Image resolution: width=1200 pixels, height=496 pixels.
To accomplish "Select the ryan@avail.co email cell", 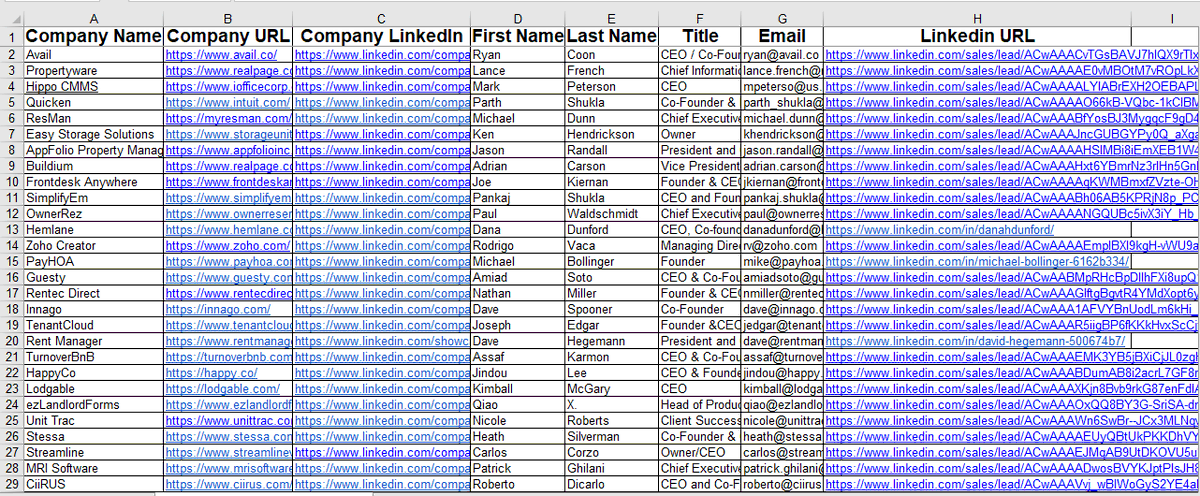I will [x=781, y=55].
